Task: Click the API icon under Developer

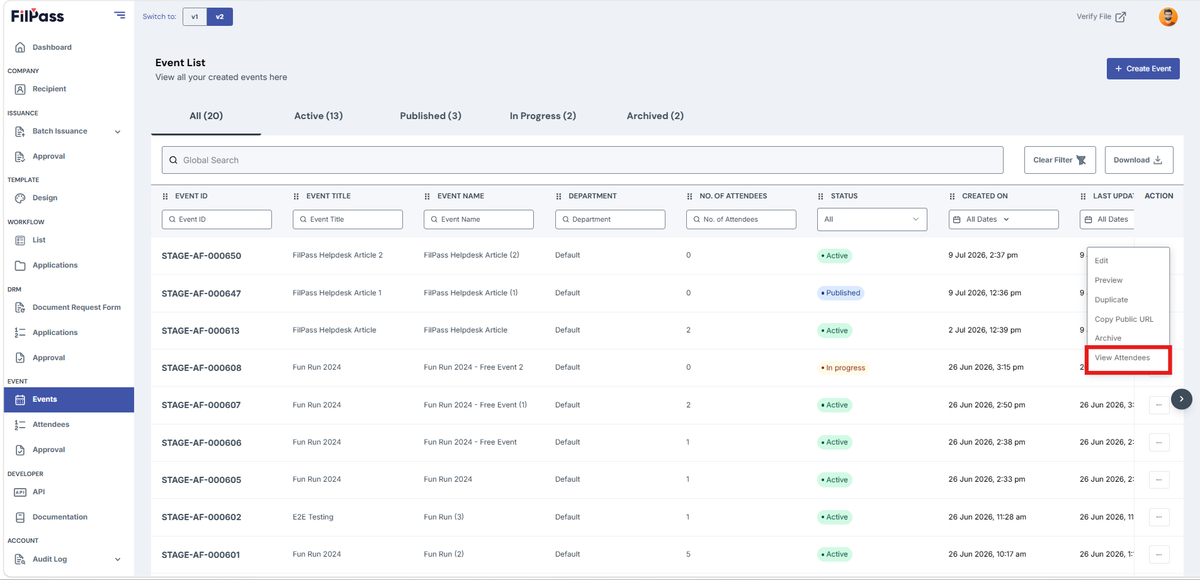Action: (x=20, y=492)
